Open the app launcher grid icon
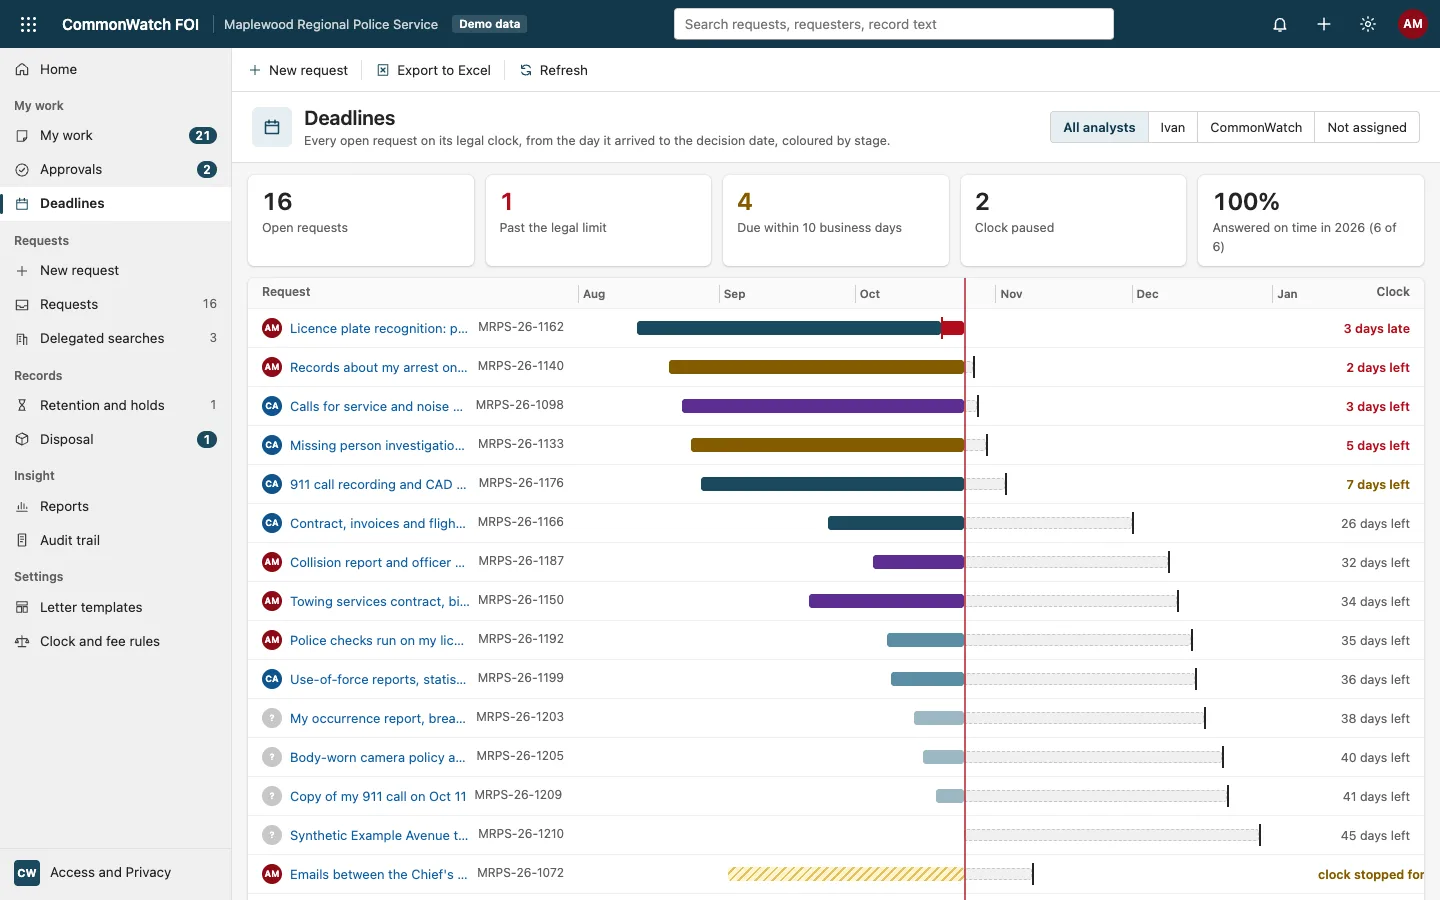 point(28,24)
